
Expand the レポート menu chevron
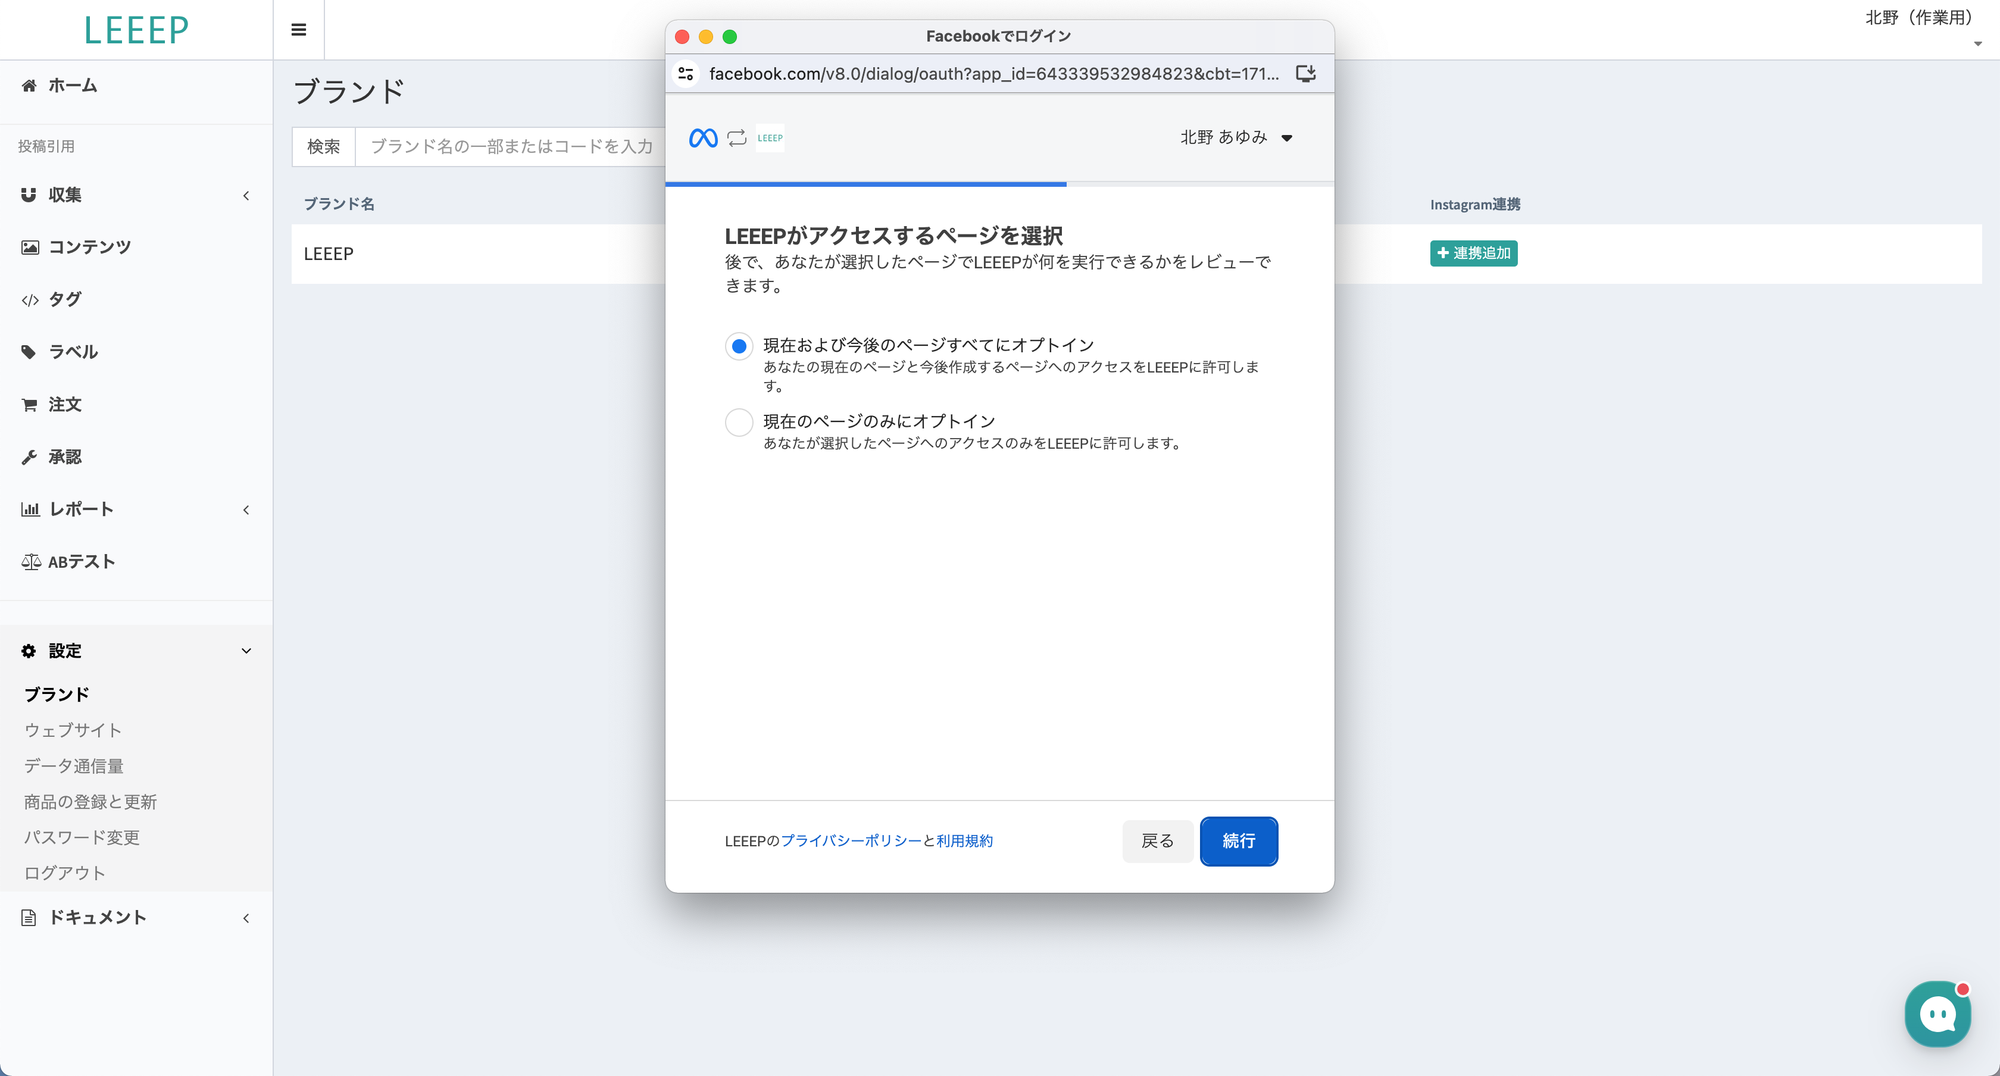pos(246,510)
